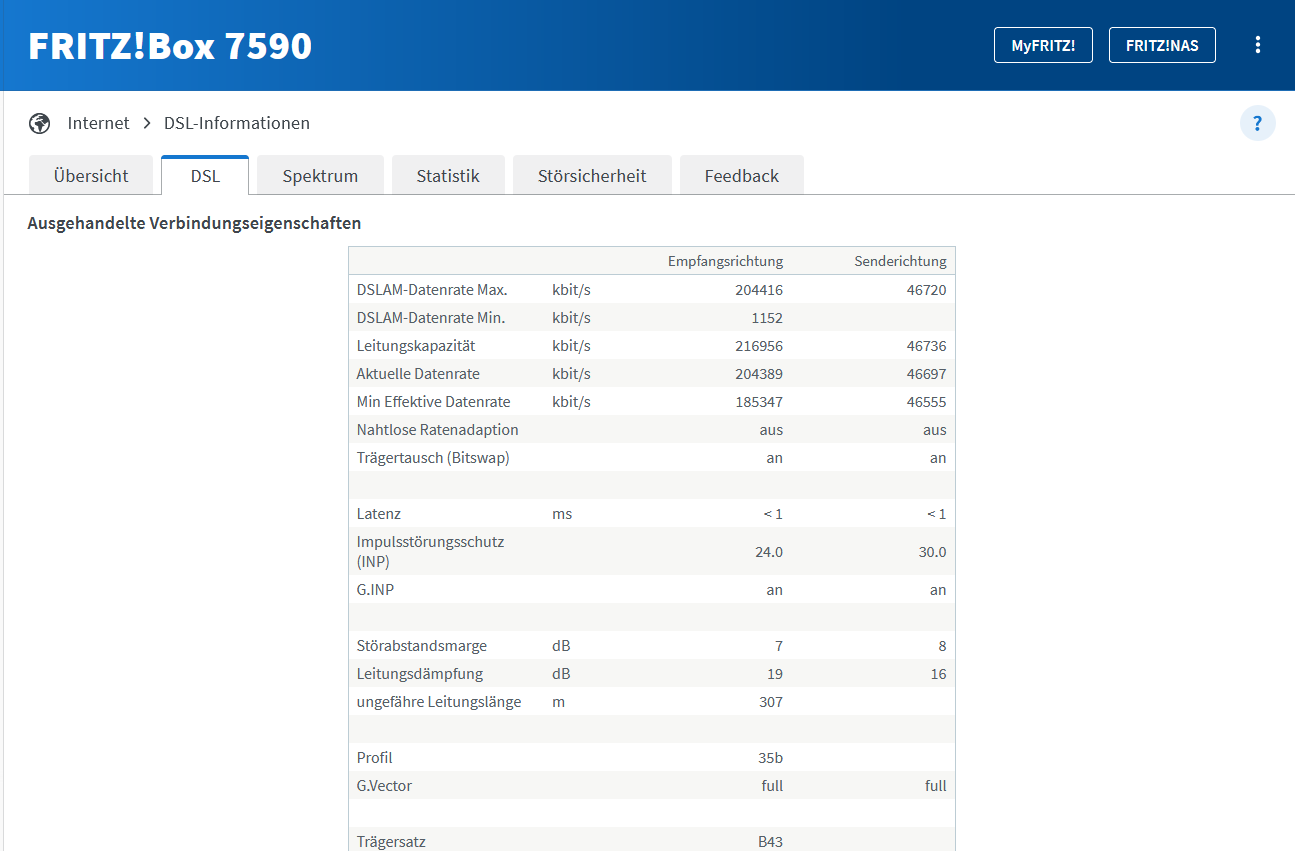Viewport: 1295px width, 851px height.
Task: Open the Statistik tab
Action: click(448, 175)
